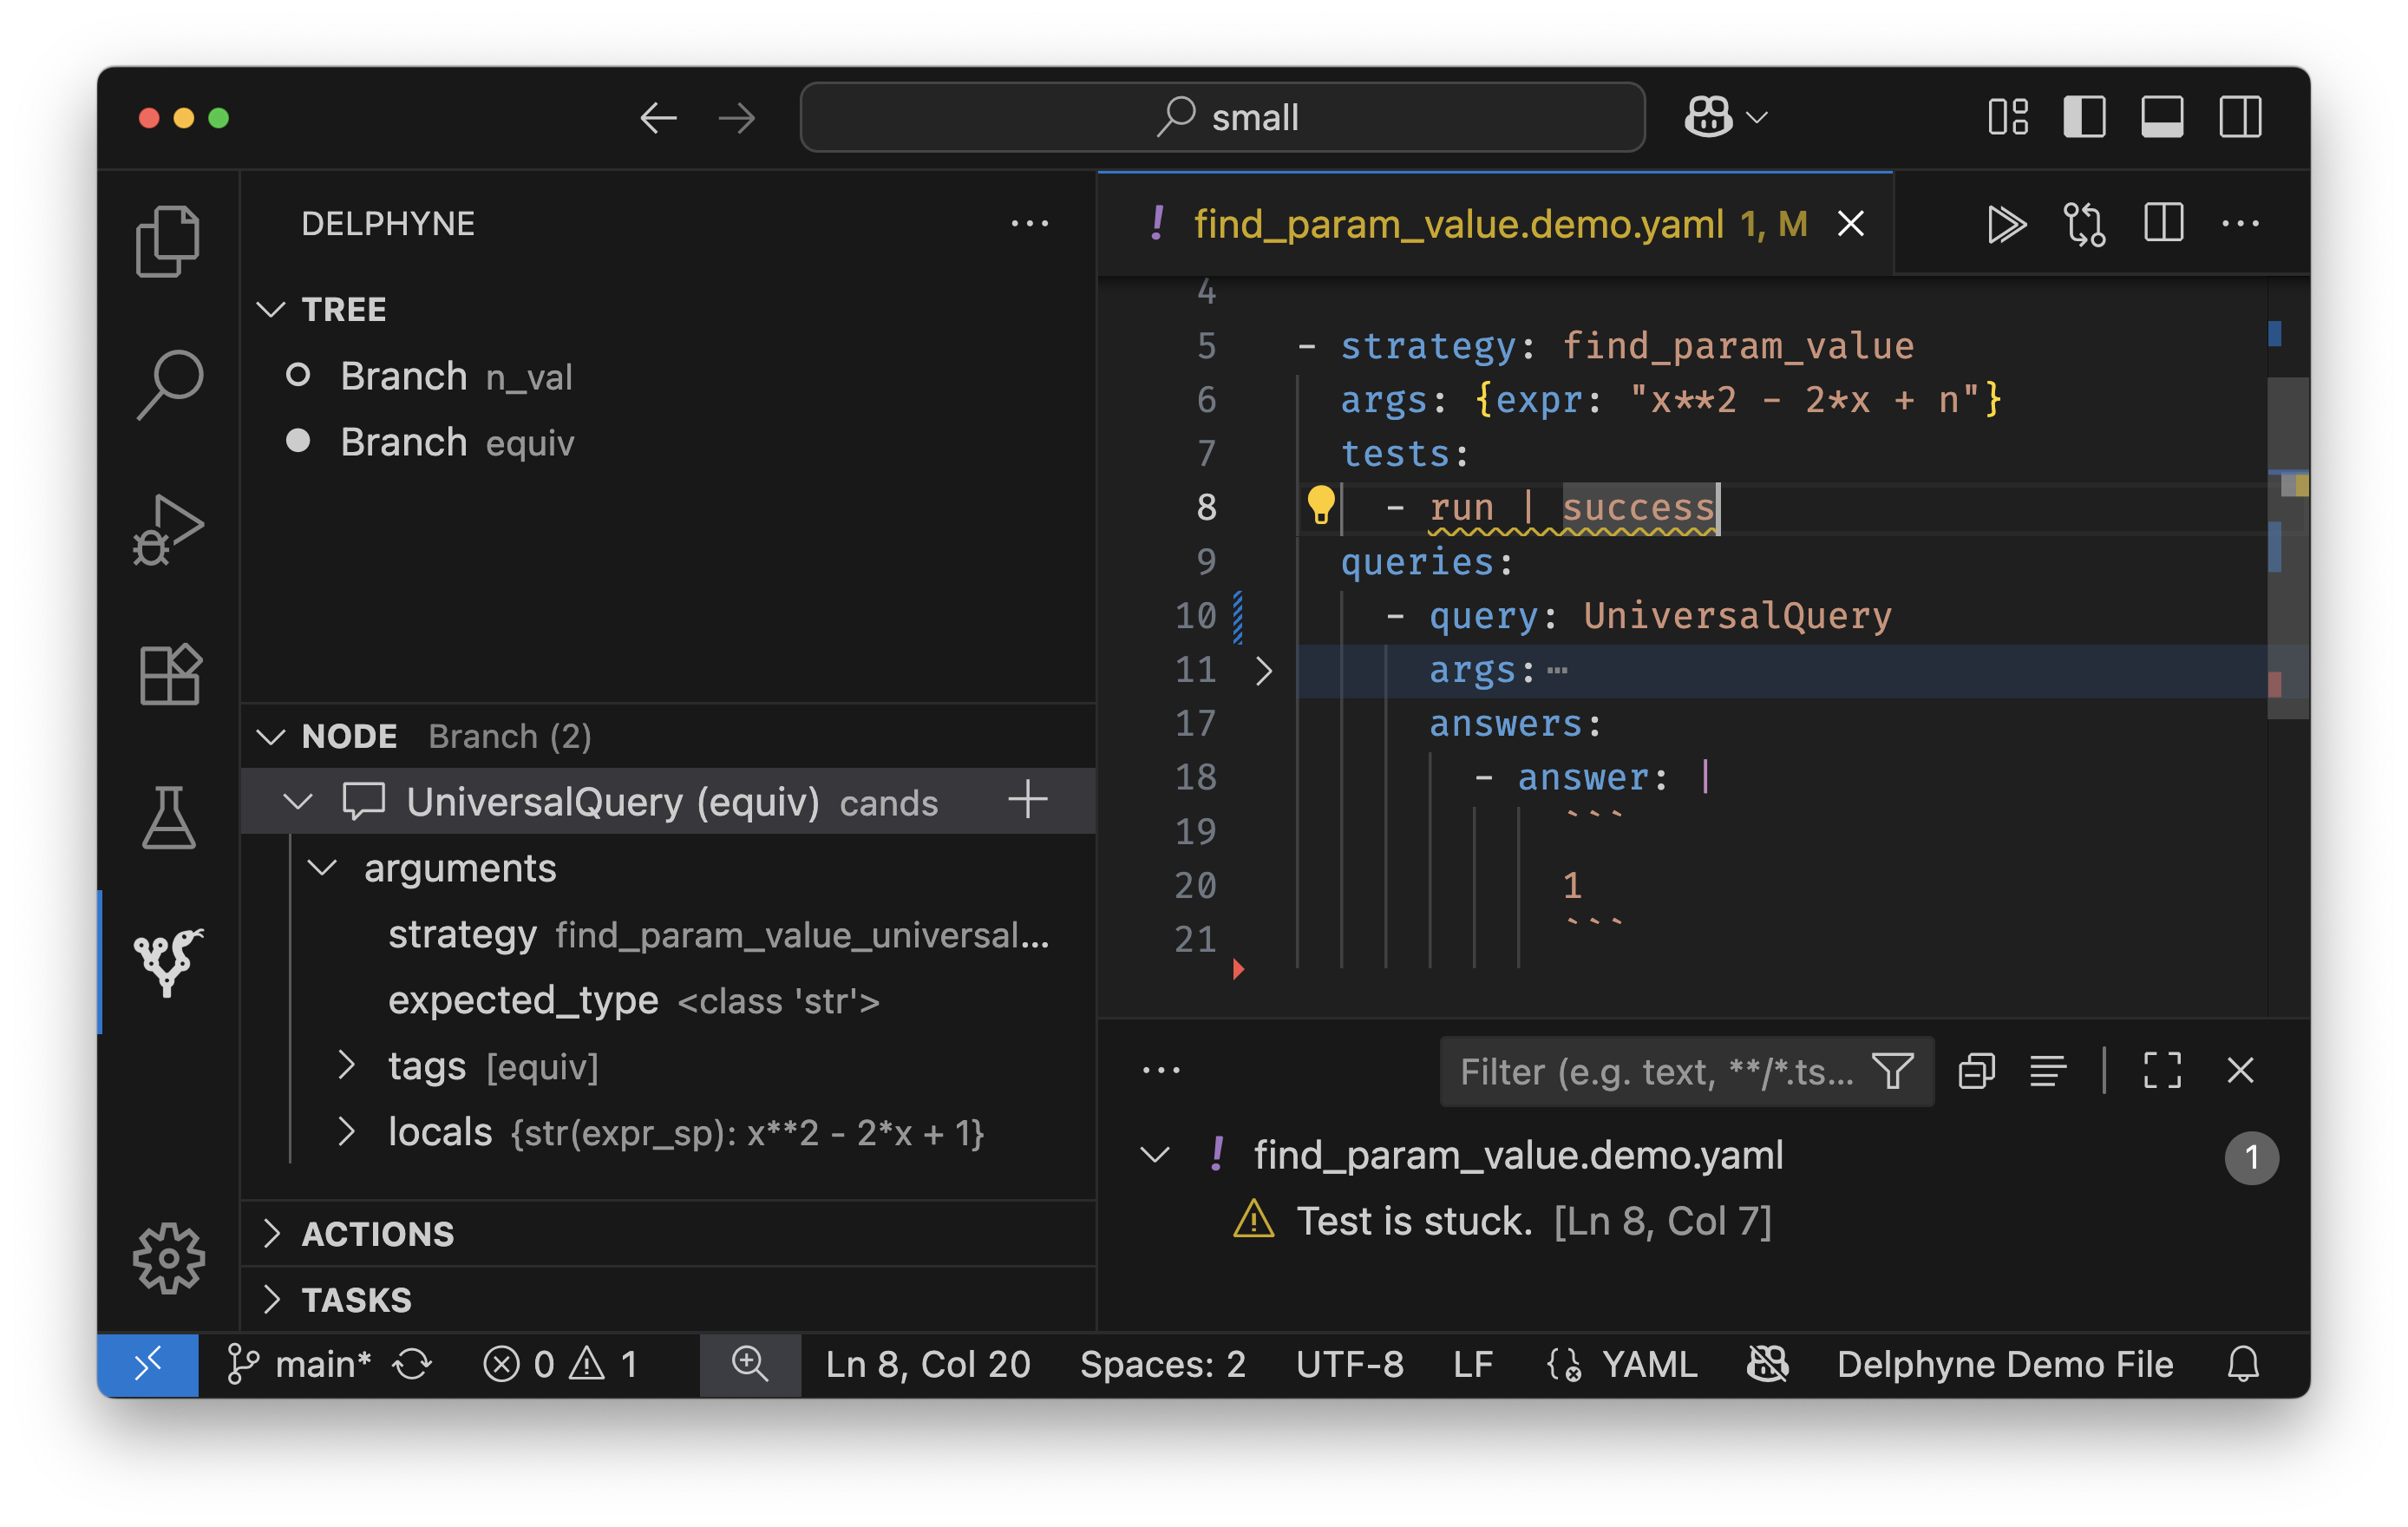Open the Extensions view
The width and height of the screenshot is (2408, 1527).
point(168,674)
